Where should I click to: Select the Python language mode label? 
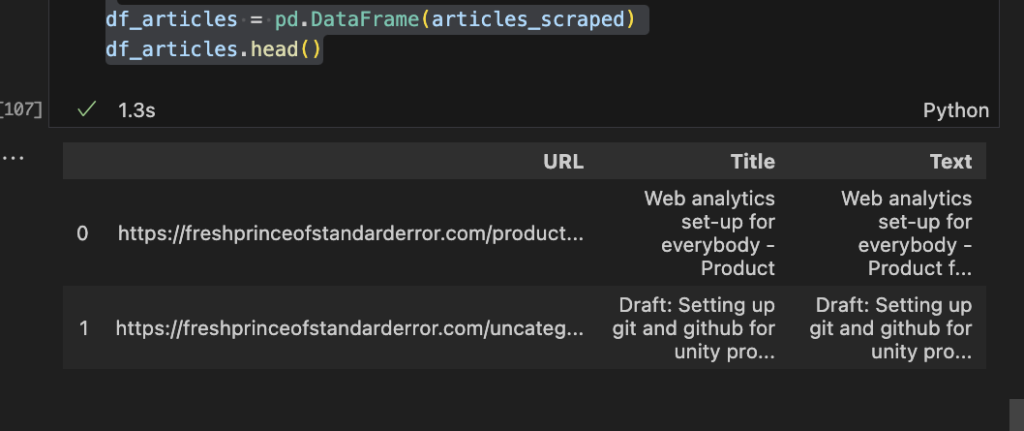(955, 110)
